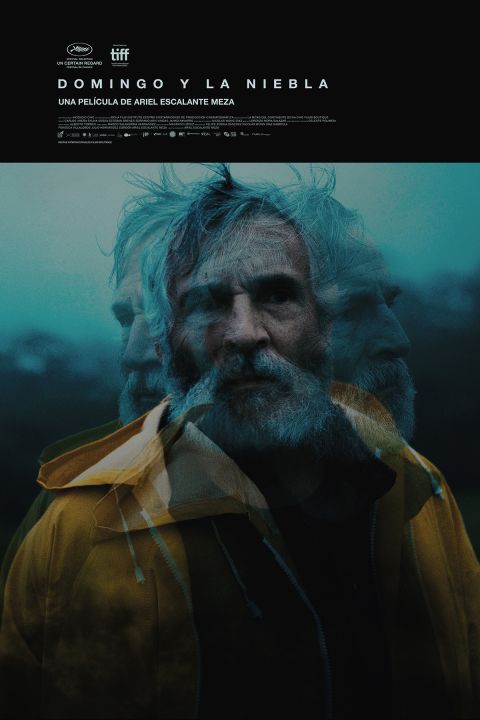The width and height of the screenshot is (480, 720).
Task: Click the bearded man's central face on the poster
Action: [x=249, y=326]
